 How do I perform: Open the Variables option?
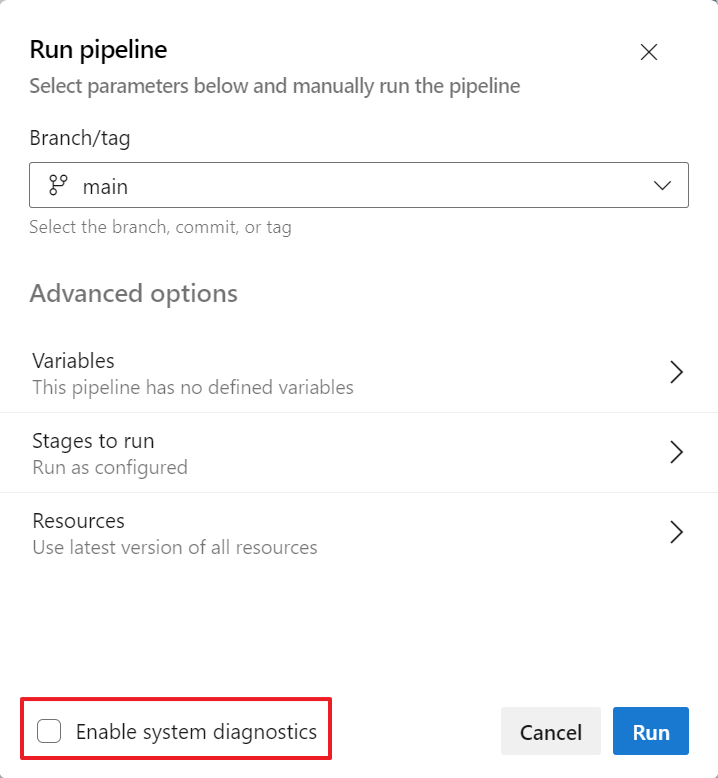point(74,361)
